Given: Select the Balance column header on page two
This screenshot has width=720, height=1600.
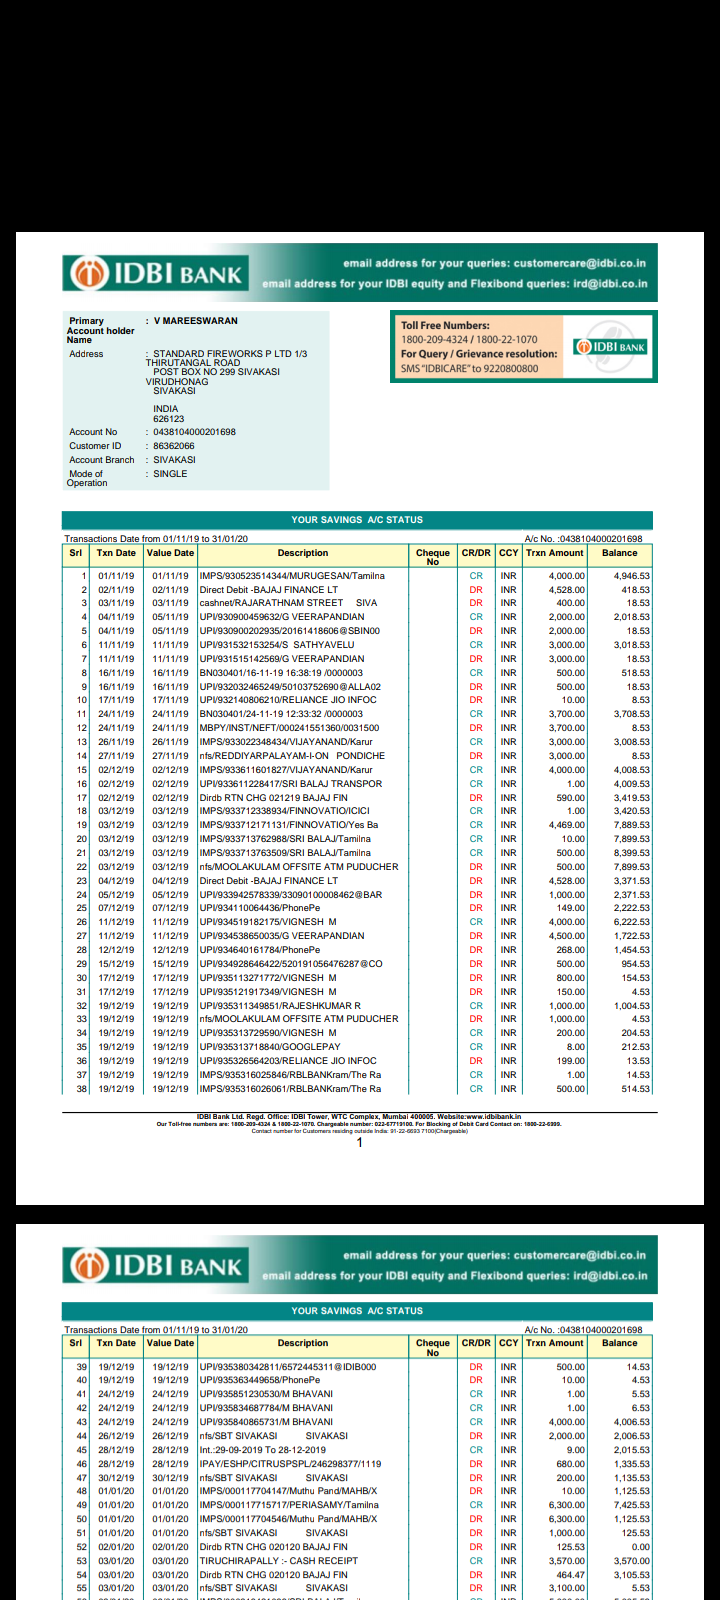Looking at the screenshot, I should [x=619, y=1343].
